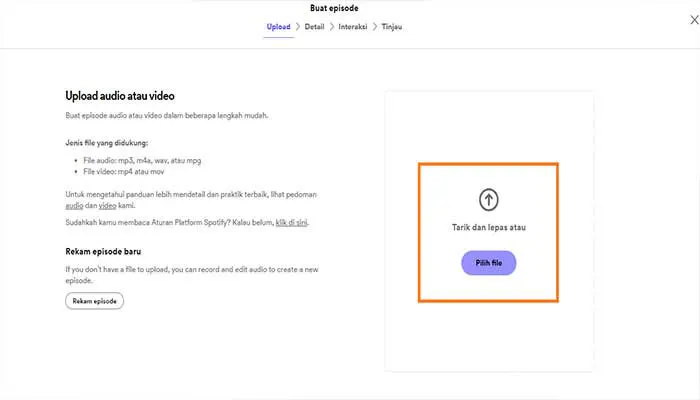Click the upload arrow circle icon
This screenshot has width=700, height=400.
point(488,199)
